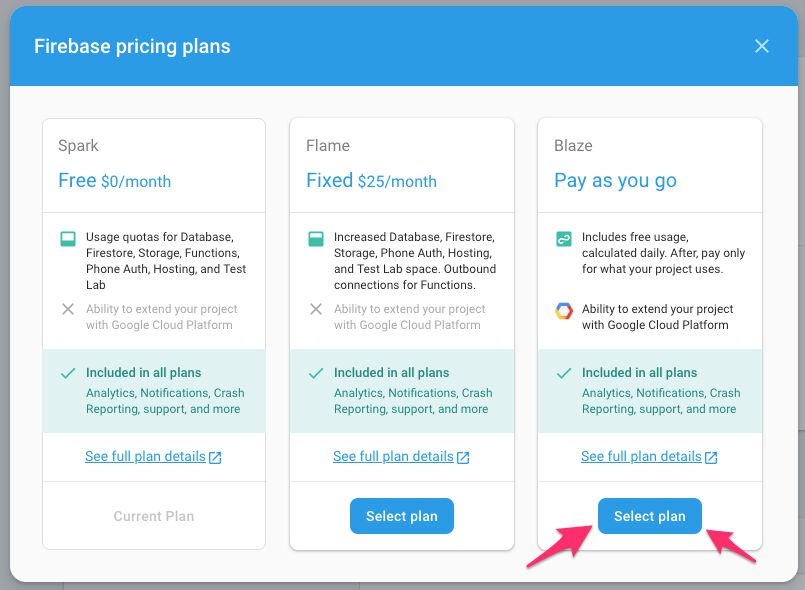Click the checkmark icon in Blaze plan
805x590 pixels.
click(x=564, y=373)
